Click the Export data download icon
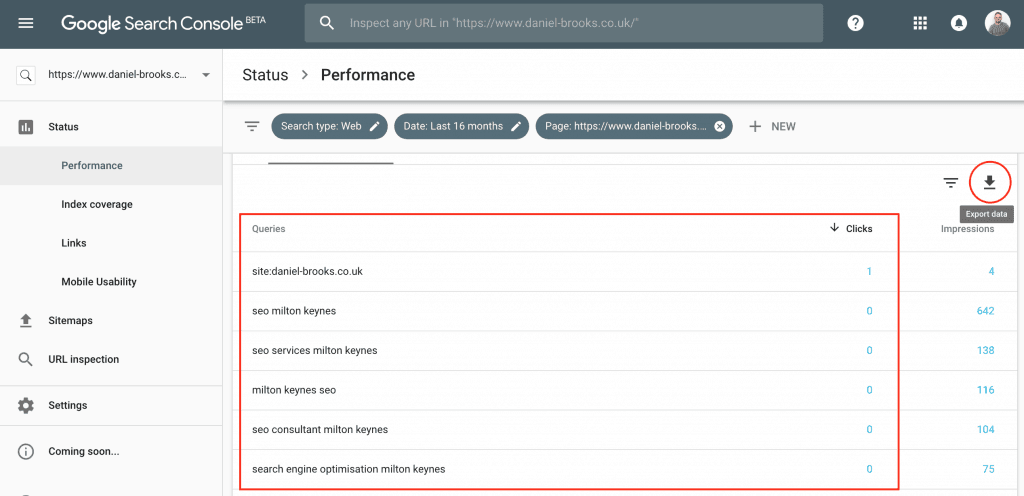The width and height of the screenshot is (1024, 496). (989, 182)
